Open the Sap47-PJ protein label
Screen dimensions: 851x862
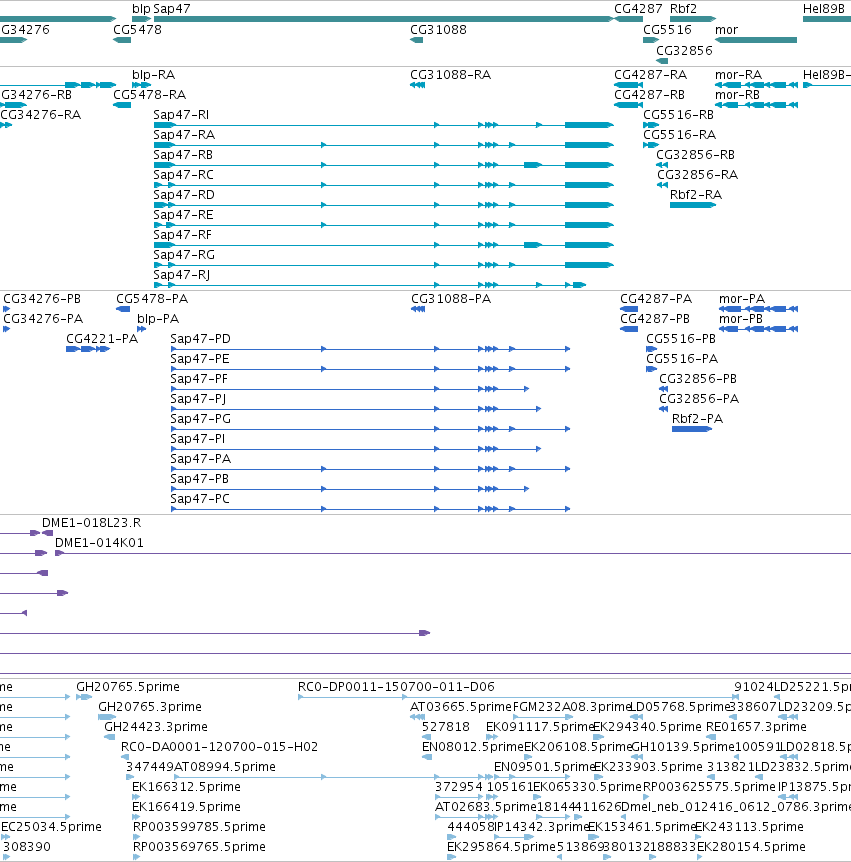[198, 399]
